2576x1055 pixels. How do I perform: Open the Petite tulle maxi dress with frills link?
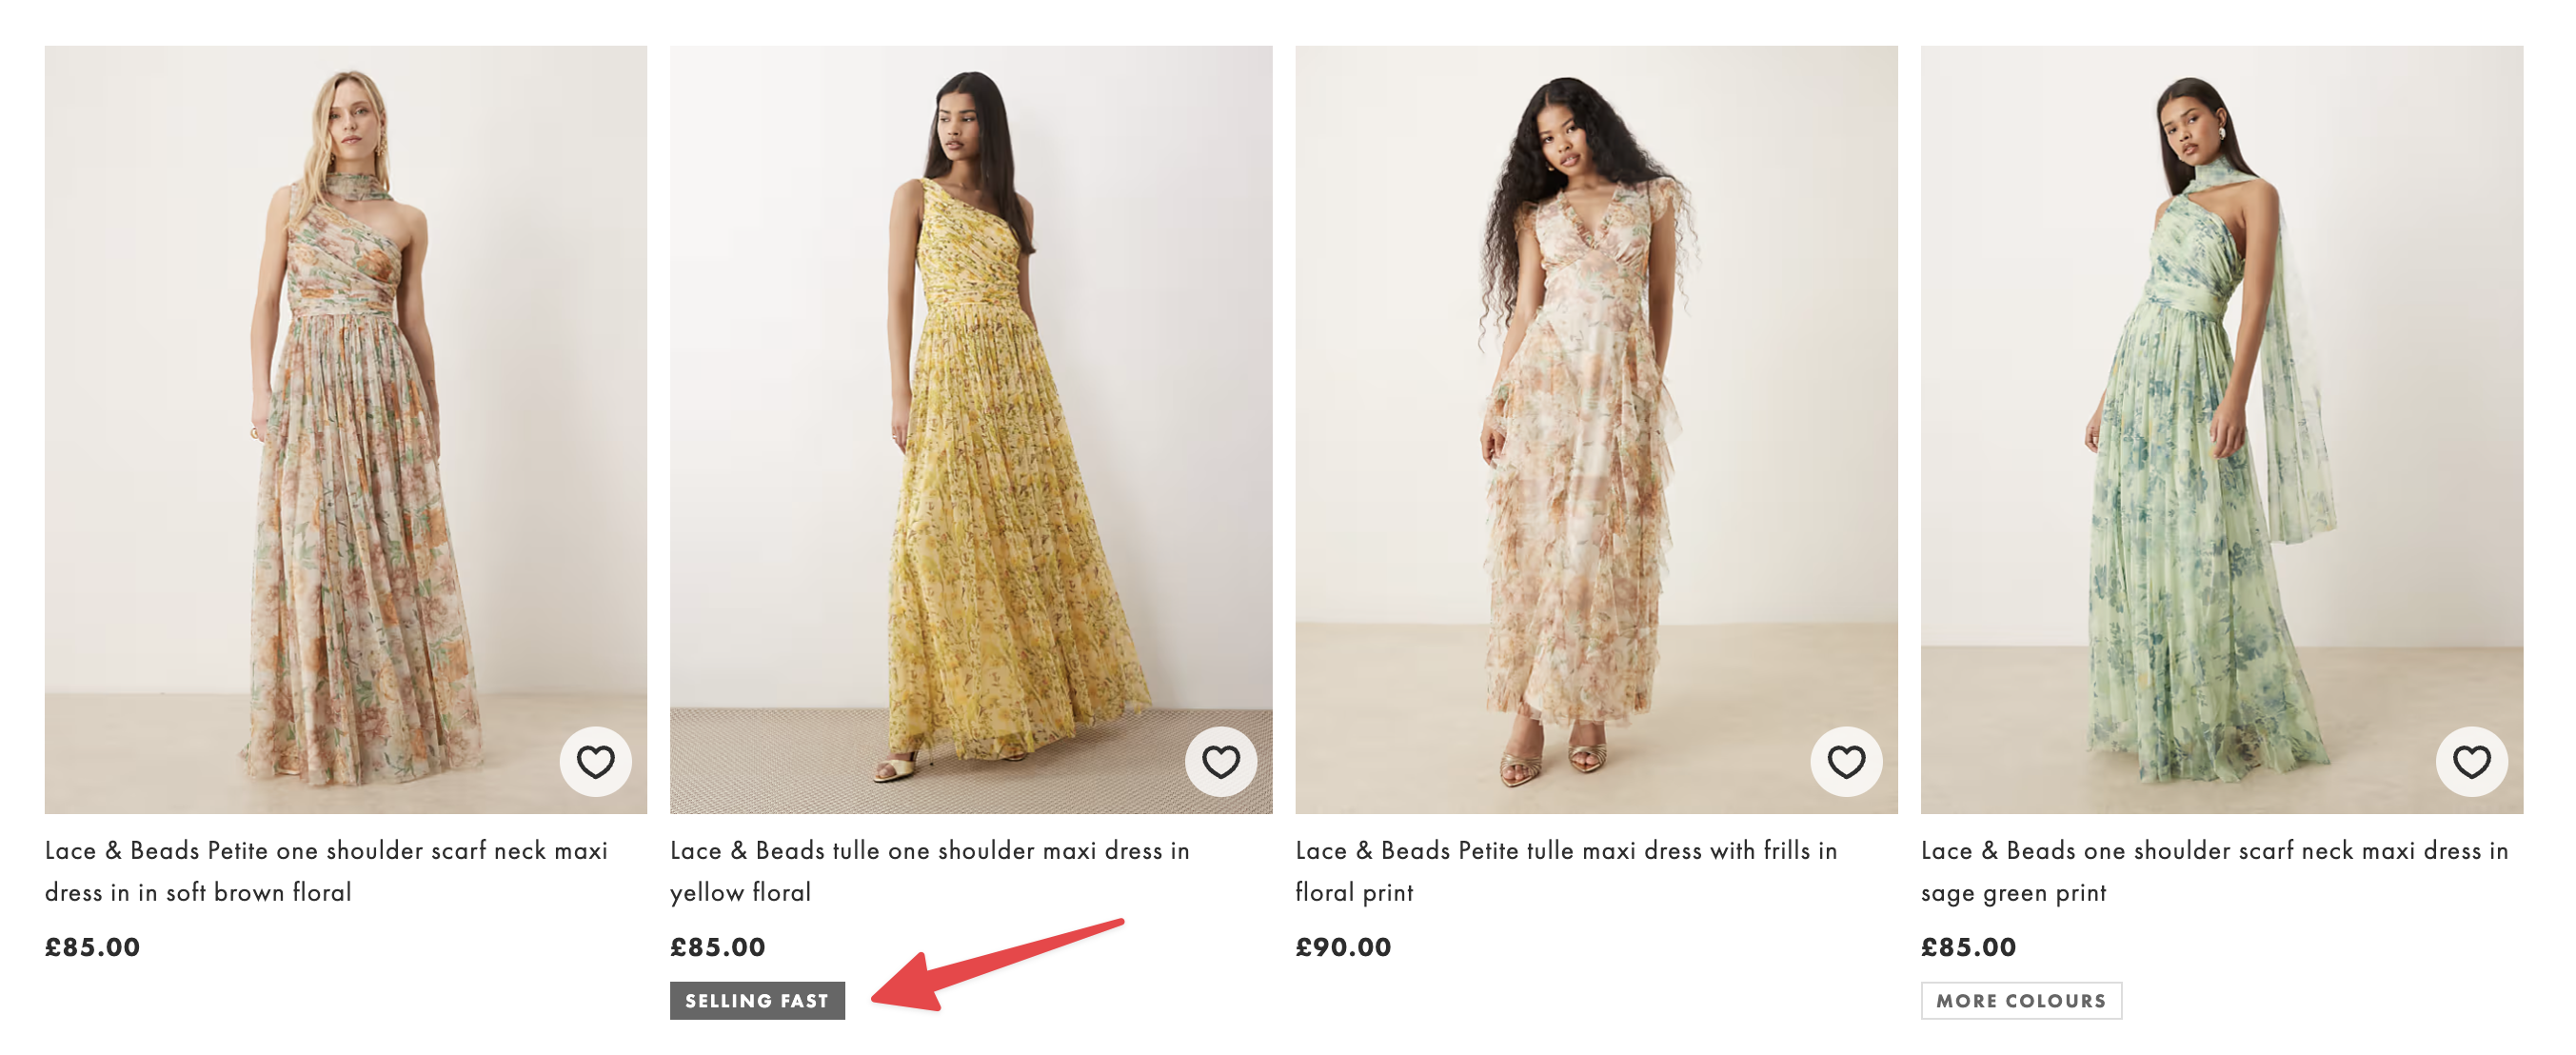coord(1566,870)
